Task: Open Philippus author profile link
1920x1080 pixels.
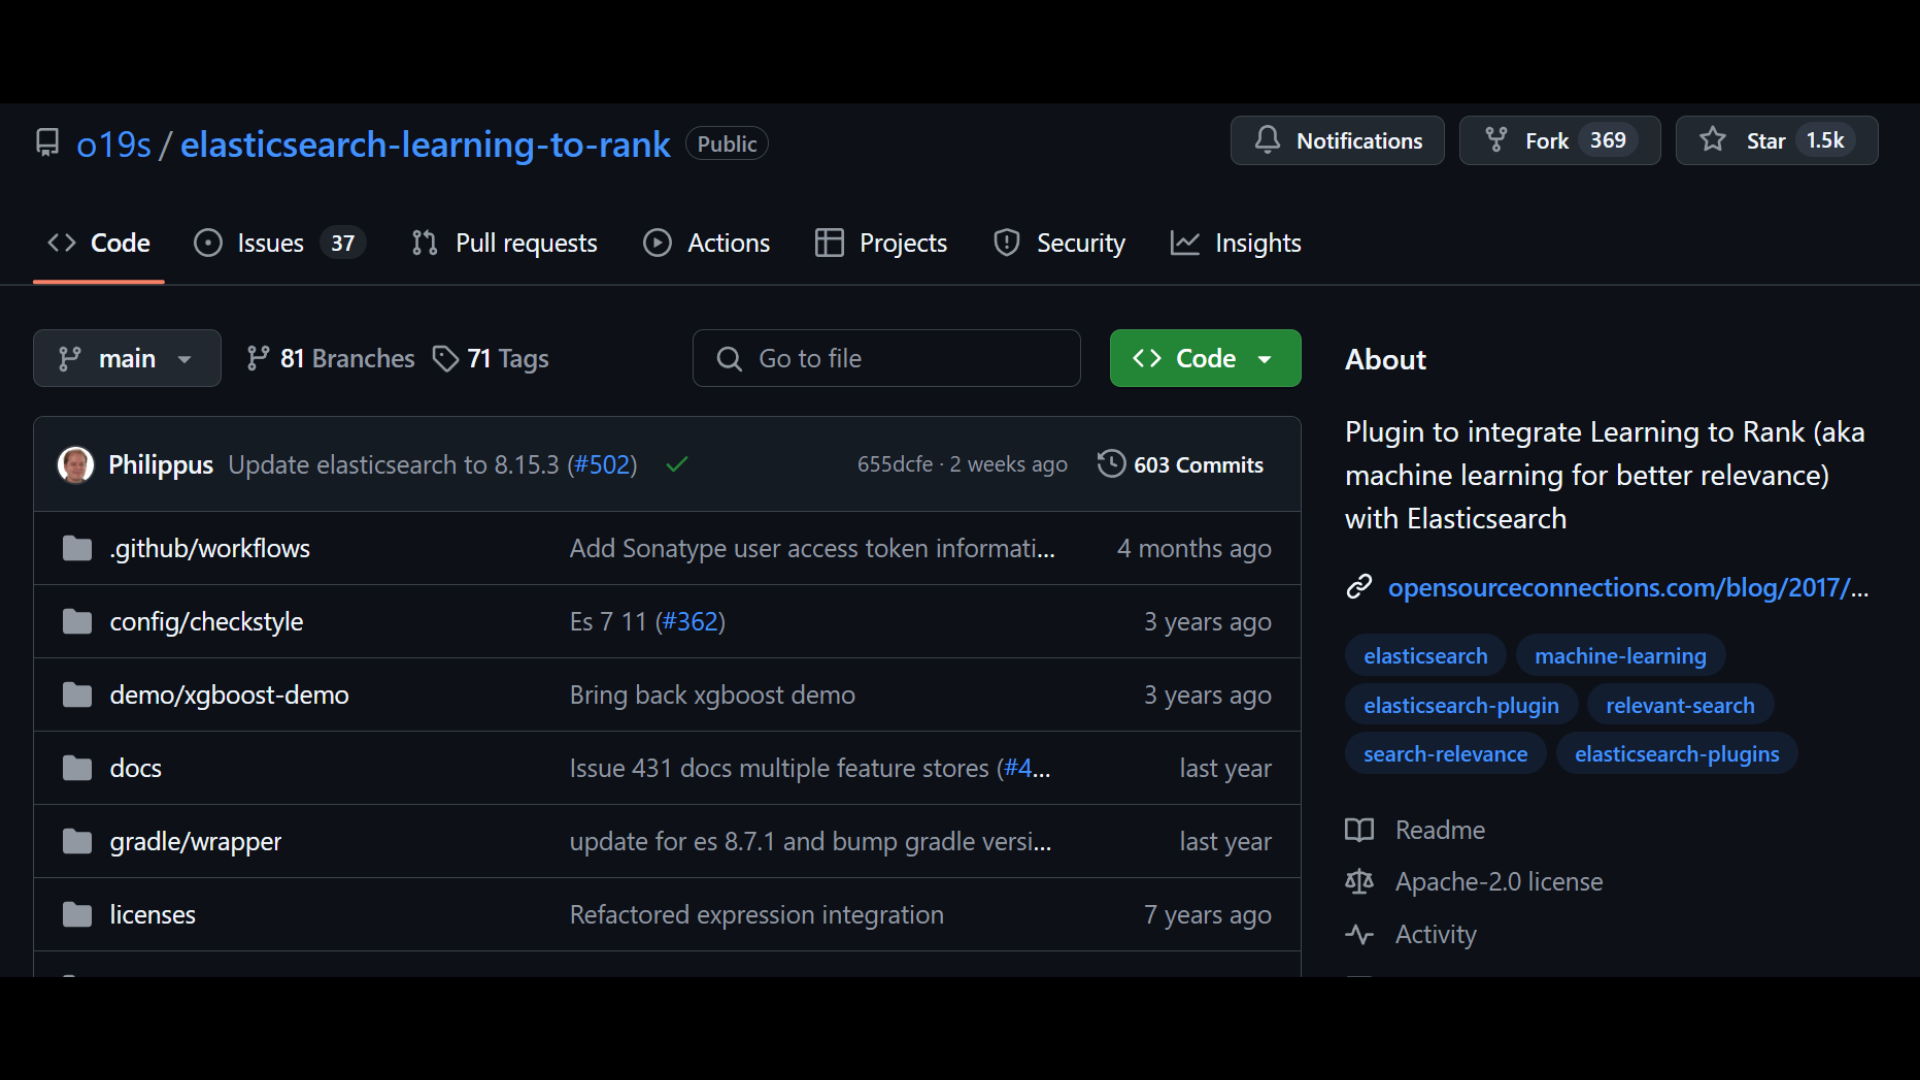Action: tap(160, 465)
